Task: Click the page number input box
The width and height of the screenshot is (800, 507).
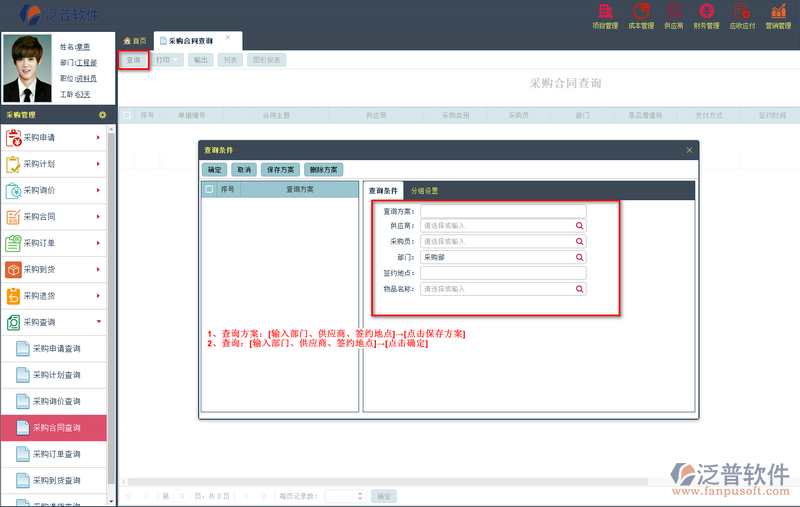Action: (x=182, y=496)
